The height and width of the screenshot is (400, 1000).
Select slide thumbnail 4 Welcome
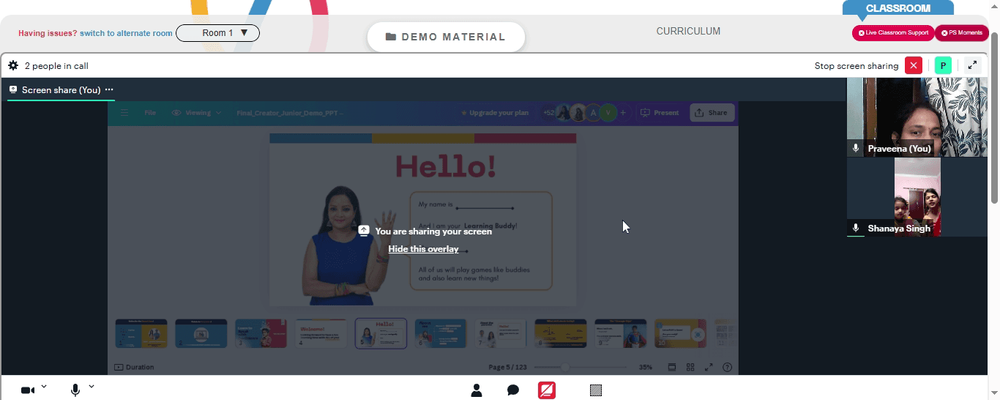coord(321,333)
